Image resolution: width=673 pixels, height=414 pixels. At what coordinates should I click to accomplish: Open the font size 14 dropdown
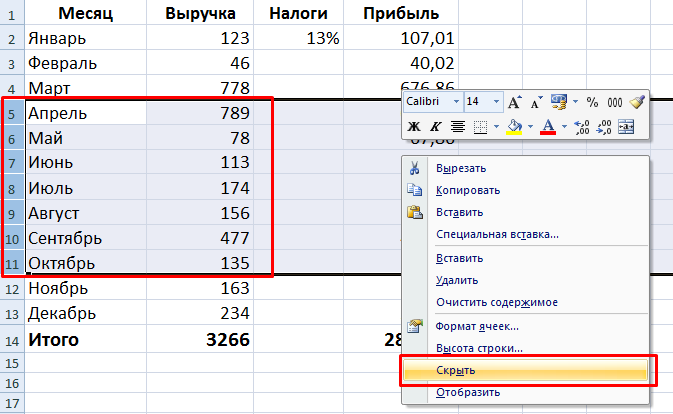point(496,102)
